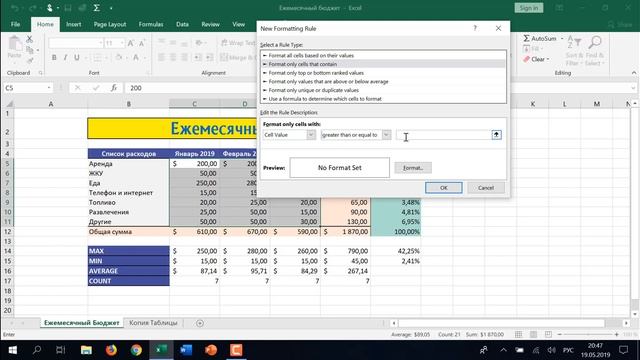The height and width of the screenshot is (360, 640).
Task: Click the AutoSum sigma in the quick access toolbar
Action: click(96, 8)
